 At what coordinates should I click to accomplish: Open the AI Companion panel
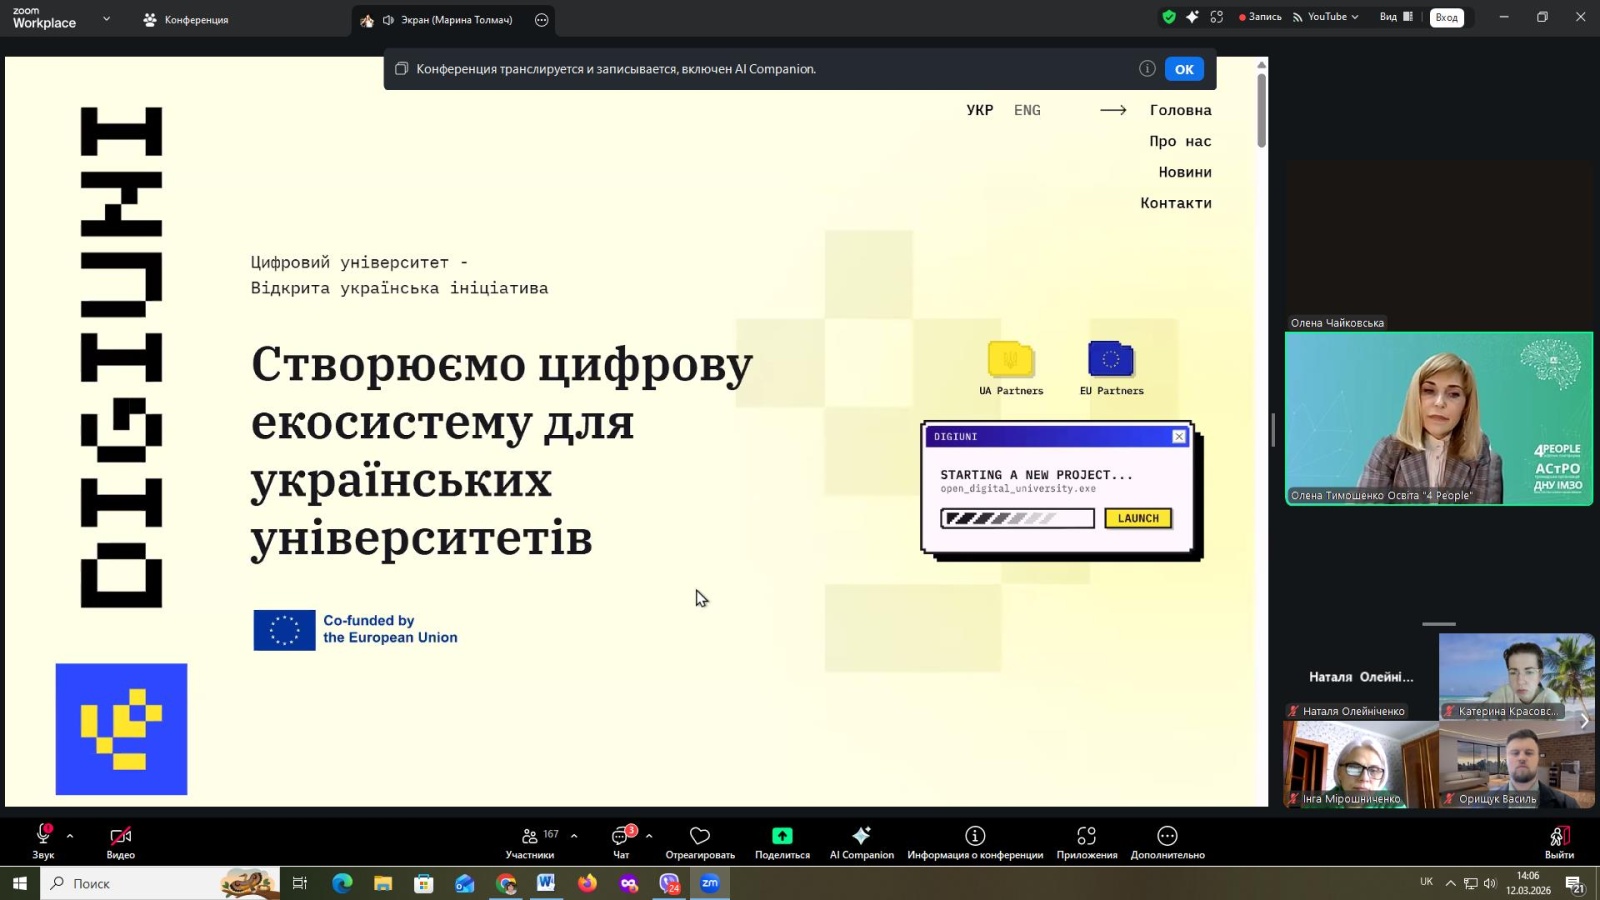click(x=861, y=836)
